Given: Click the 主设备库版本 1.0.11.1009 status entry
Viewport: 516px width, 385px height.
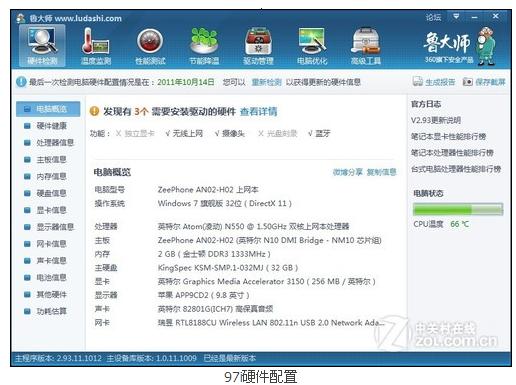Looking at the screenshot, I should coord(151,358).
